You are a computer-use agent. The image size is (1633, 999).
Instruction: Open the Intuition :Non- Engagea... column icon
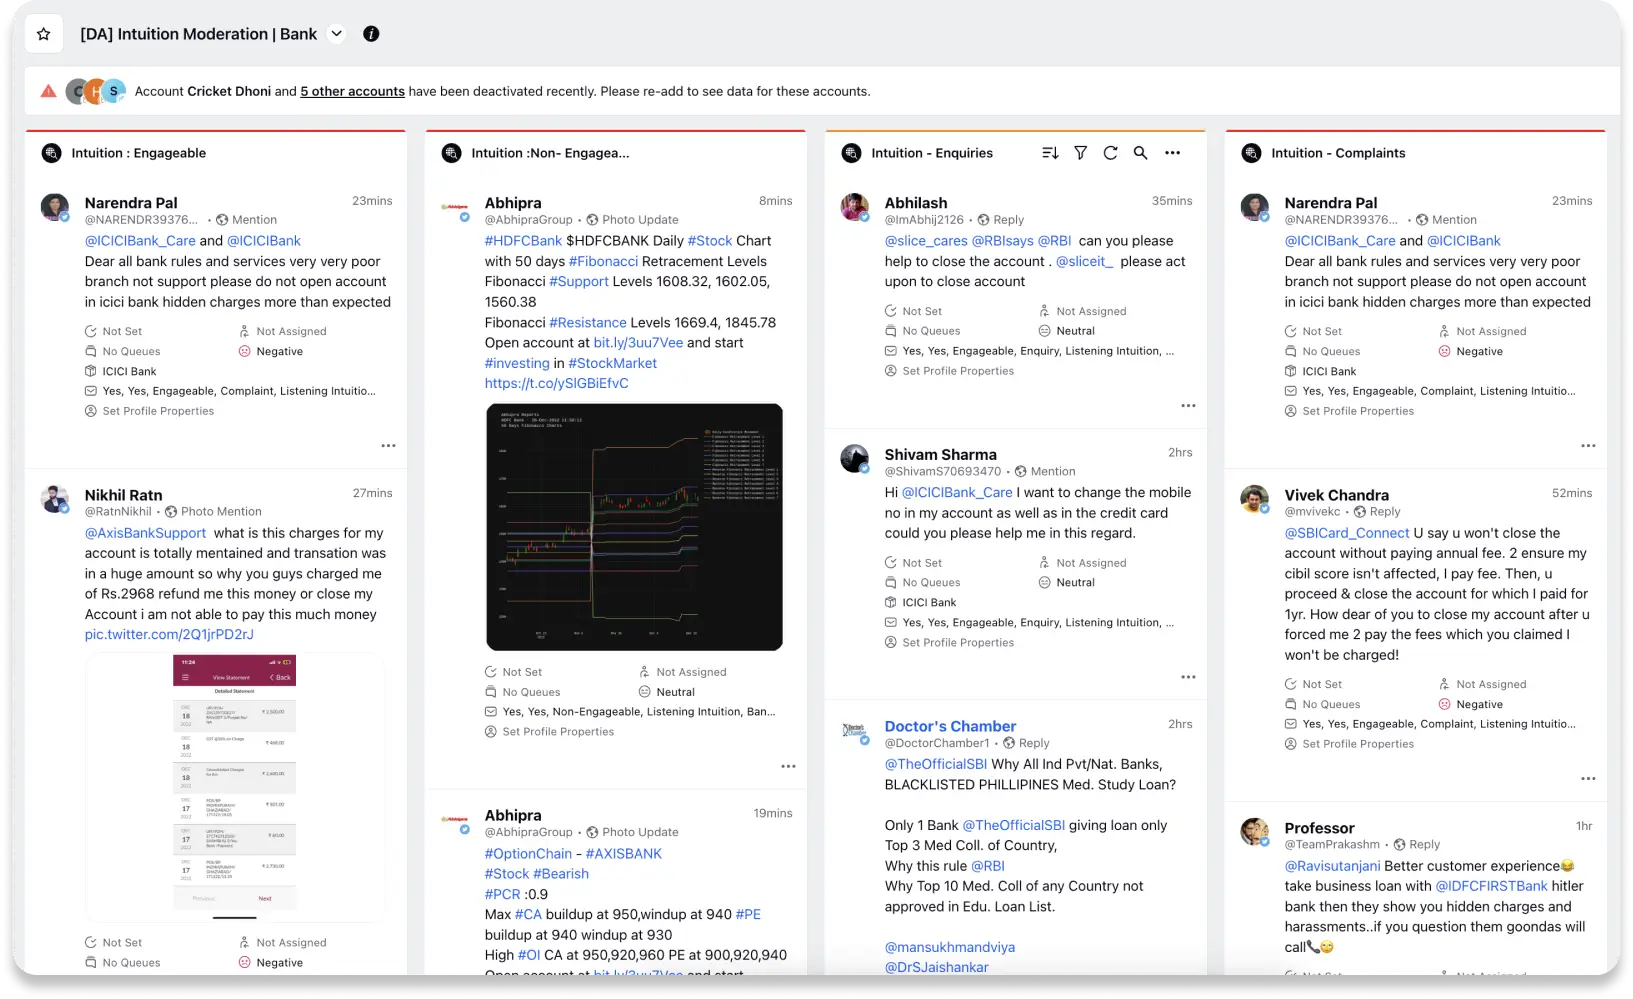coord(451,153)
